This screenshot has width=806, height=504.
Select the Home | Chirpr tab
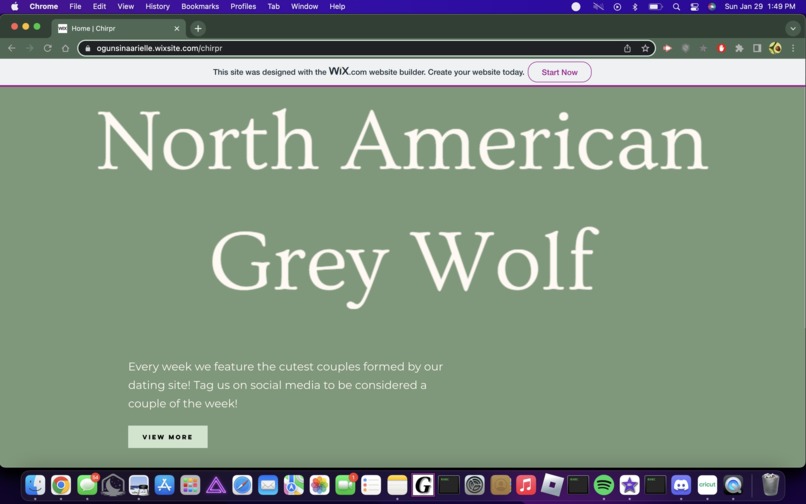pos(118,28)
